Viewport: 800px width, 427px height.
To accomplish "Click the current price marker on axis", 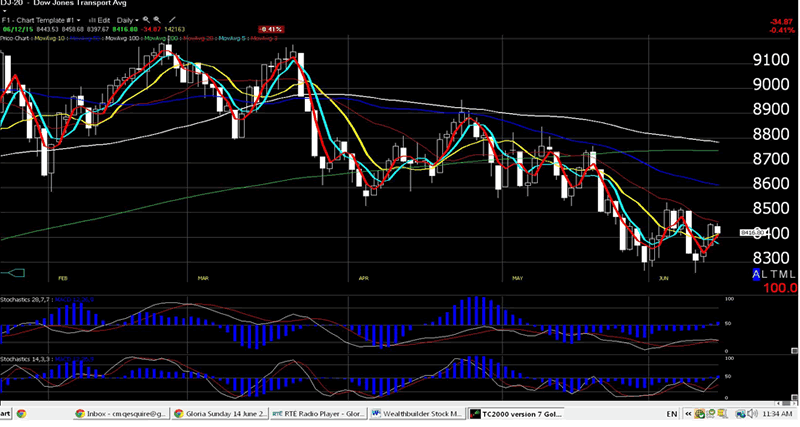I will pos(752,233).
